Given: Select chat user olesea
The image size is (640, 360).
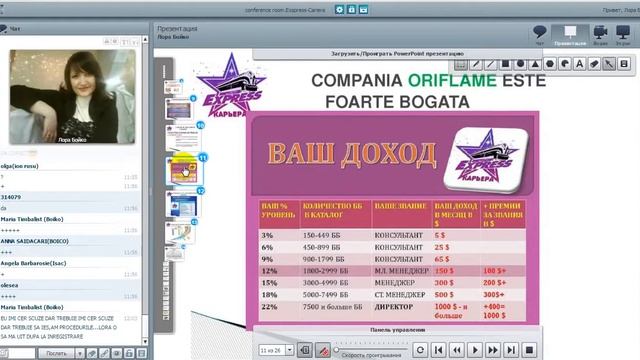Looking at the screenshot, I should click(x=9, y=285).
